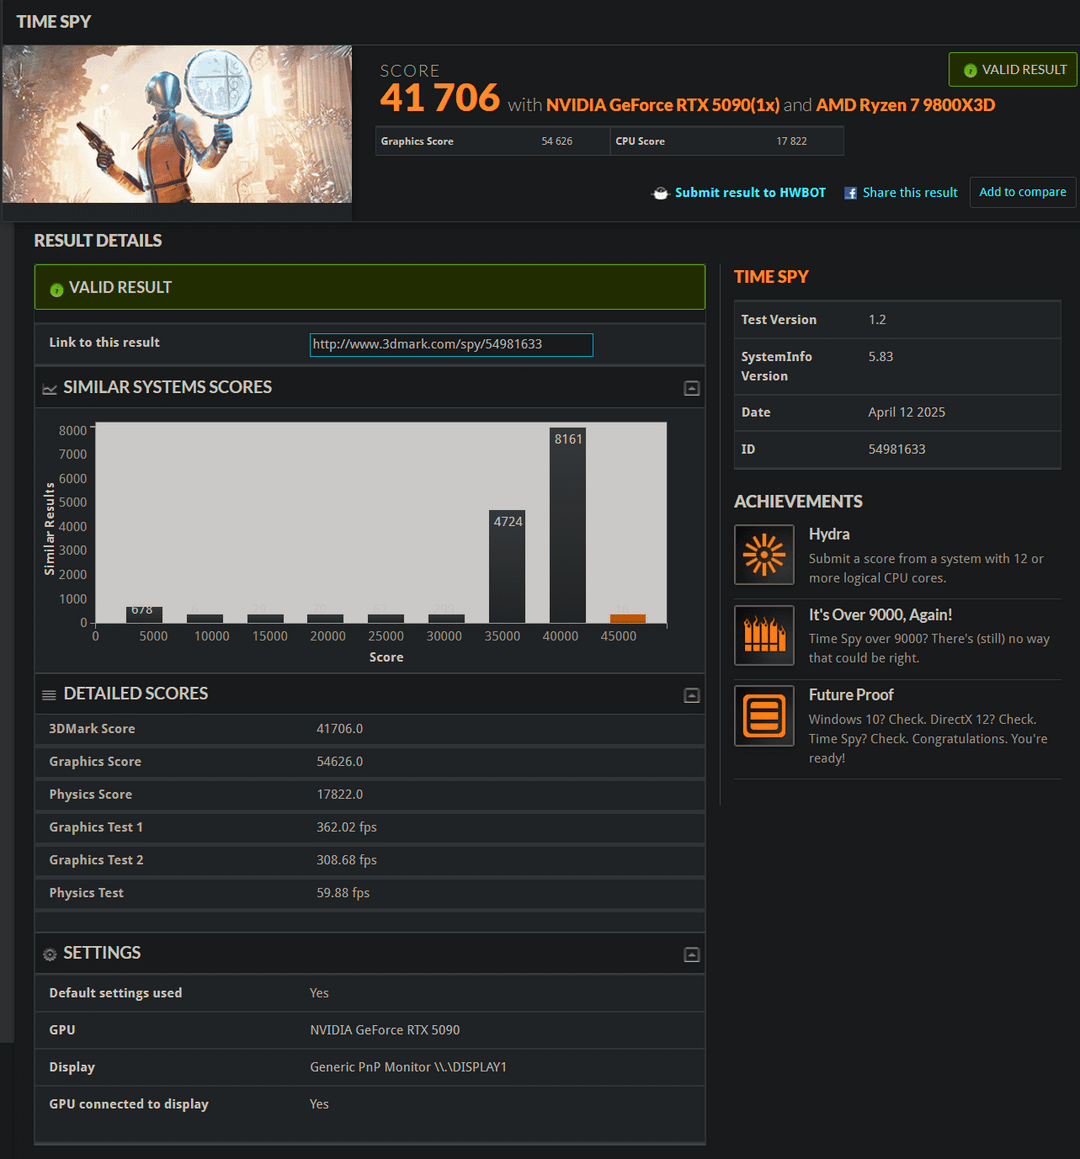Click the SystemInfo Version 5.83 value
Viewport: 1080px width, 1159px height.
tap(880, 356)
